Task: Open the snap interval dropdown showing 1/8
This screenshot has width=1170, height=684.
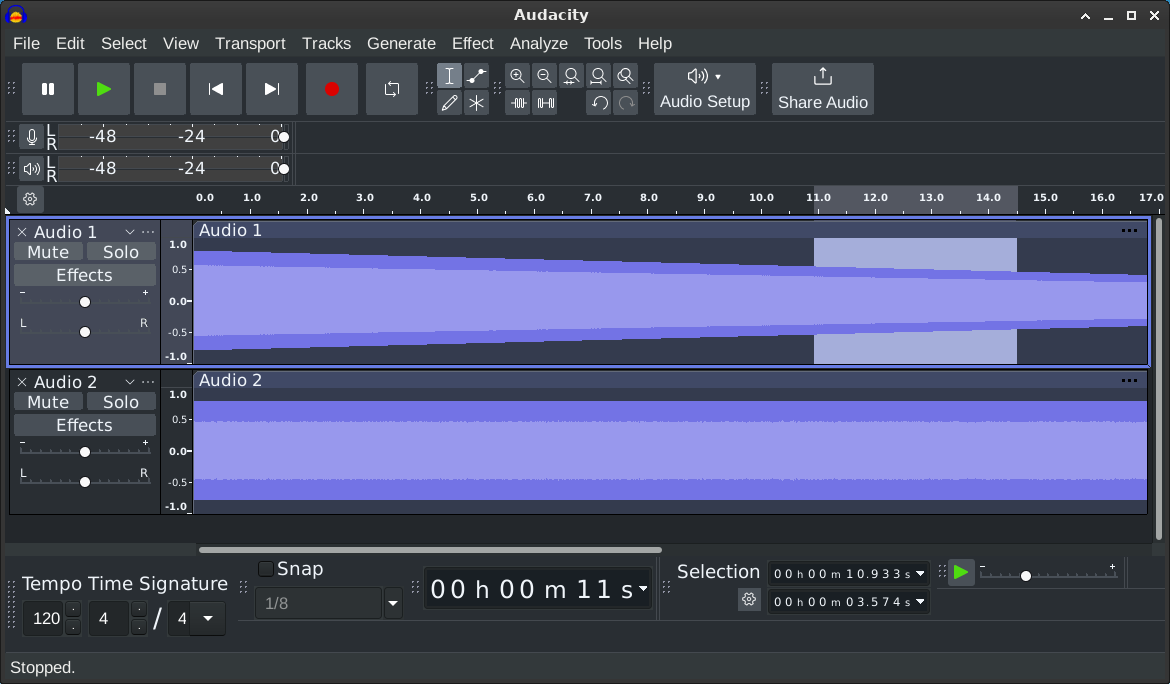Action: pos(392,603)
